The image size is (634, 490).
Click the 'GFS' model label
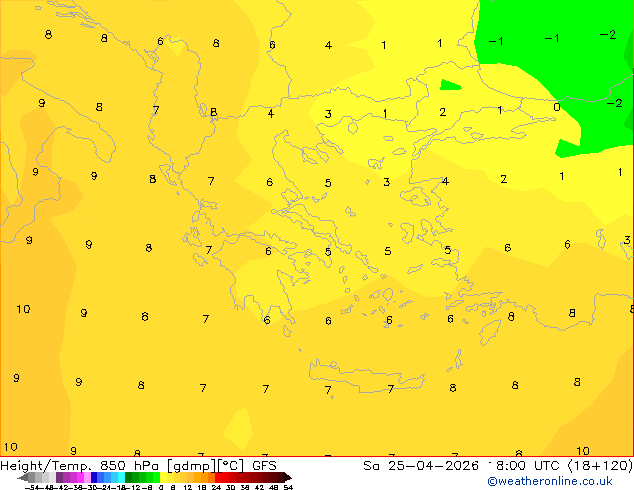264,466
